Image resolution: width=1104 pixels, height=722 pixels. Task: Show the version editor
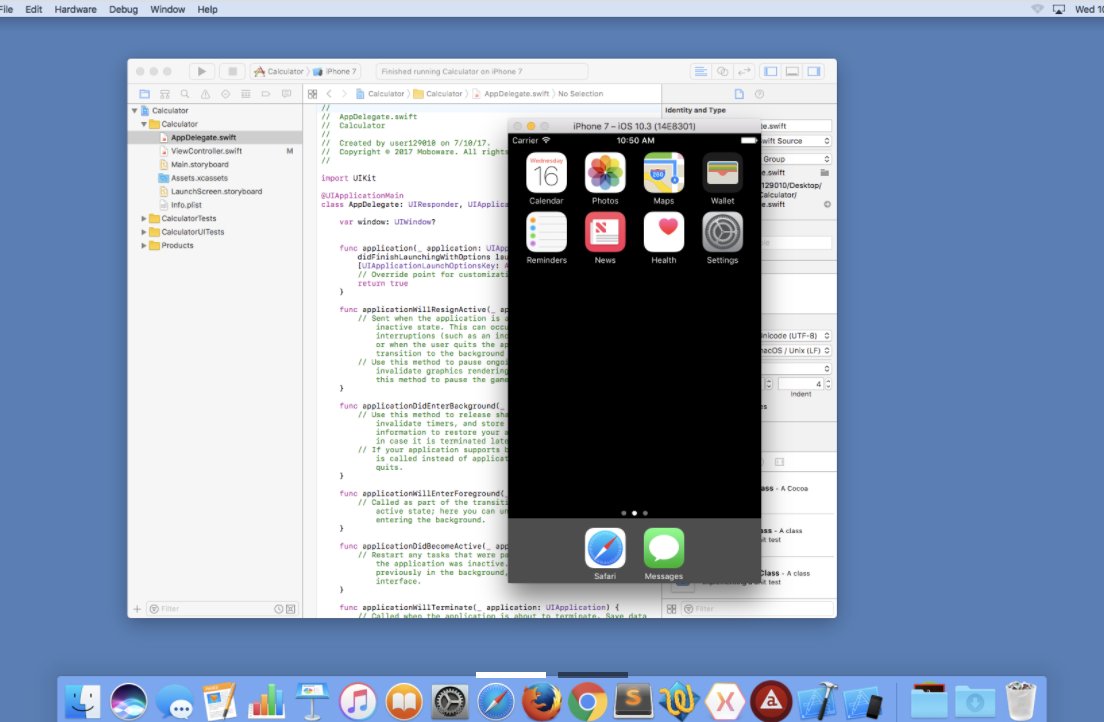744,71
